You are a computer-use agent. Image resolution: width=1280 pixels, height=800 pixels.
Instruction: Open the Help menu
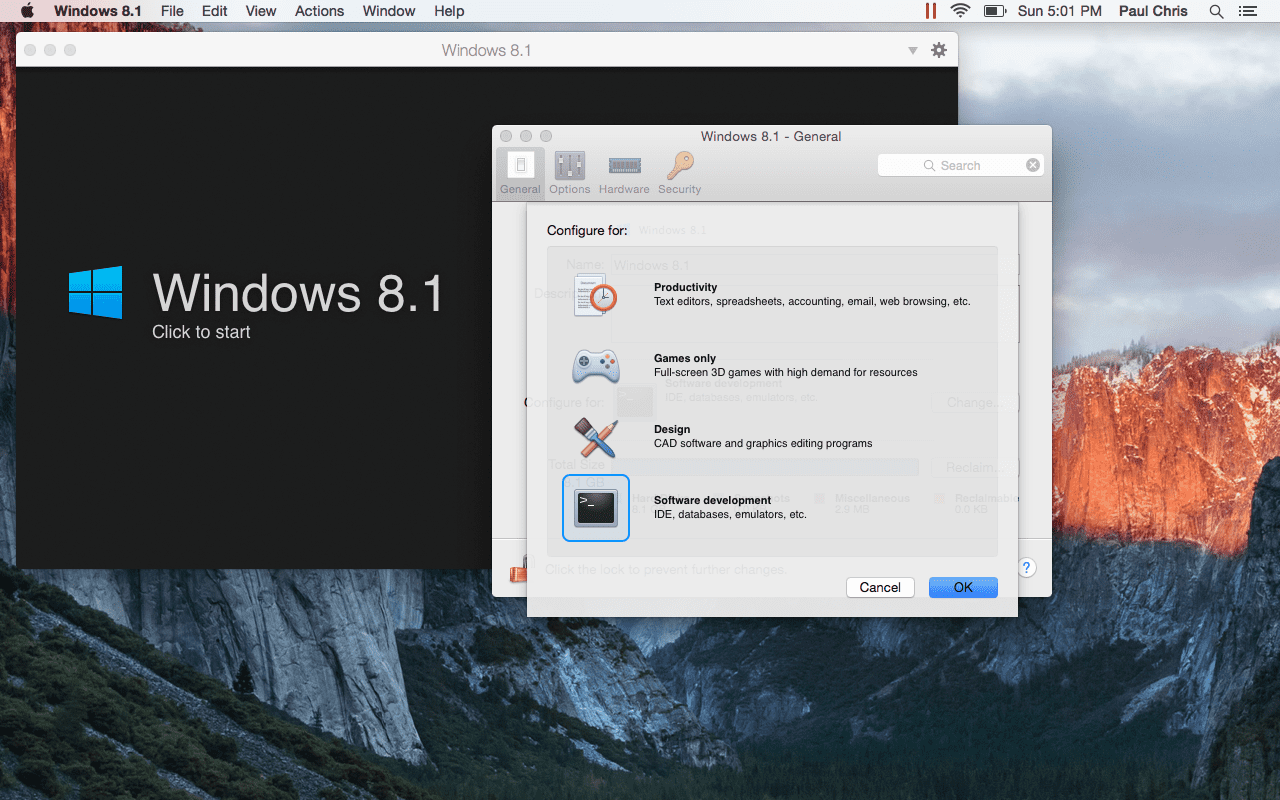[x=449, y=11]
